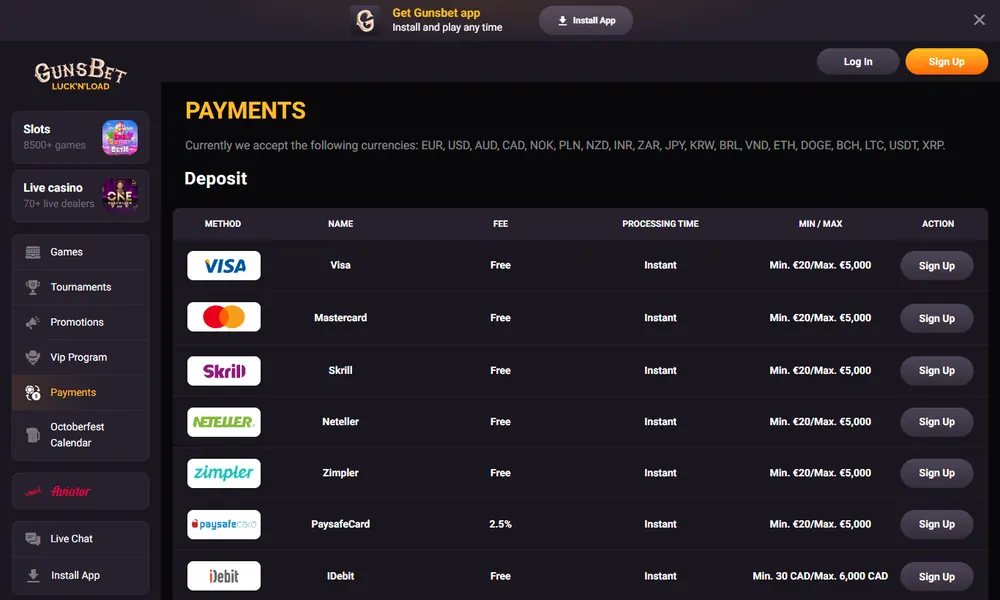1000x600 pixels.
Task: Launch the Aviator game link
Action: click(x=80, y=491)
